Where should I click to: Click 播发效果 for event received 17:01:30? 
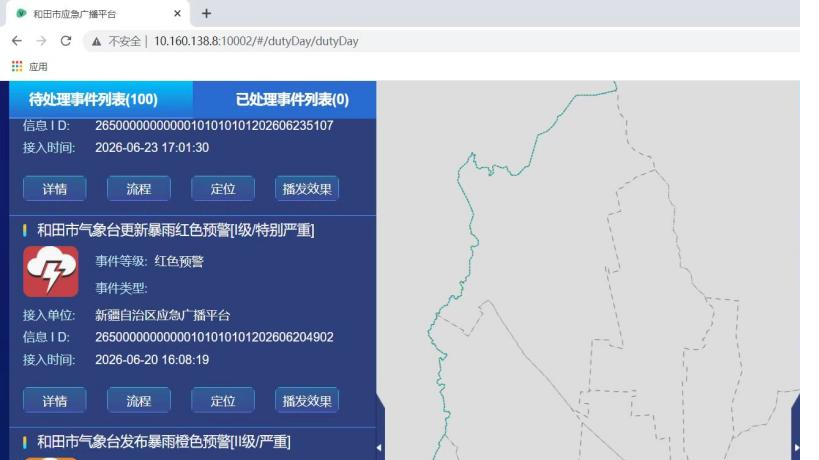[307, 188]
